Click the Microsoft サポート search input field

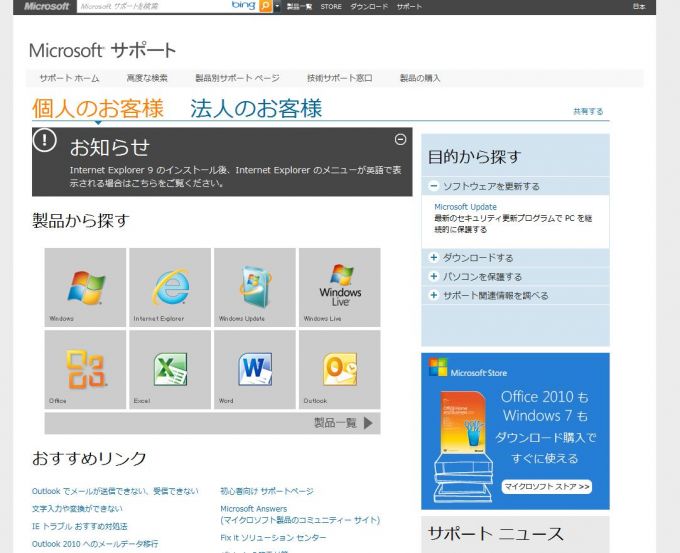(154, 6)
